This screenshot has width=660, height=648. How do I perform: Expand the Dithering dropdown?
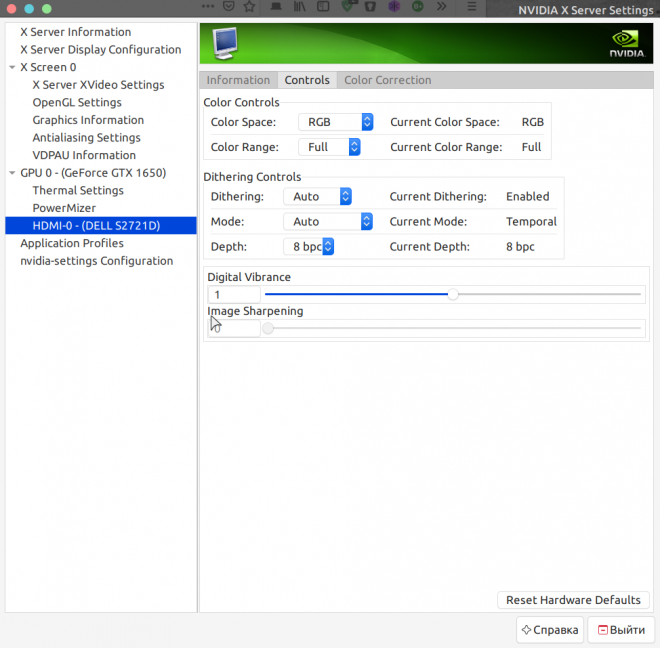pos(317,197)
